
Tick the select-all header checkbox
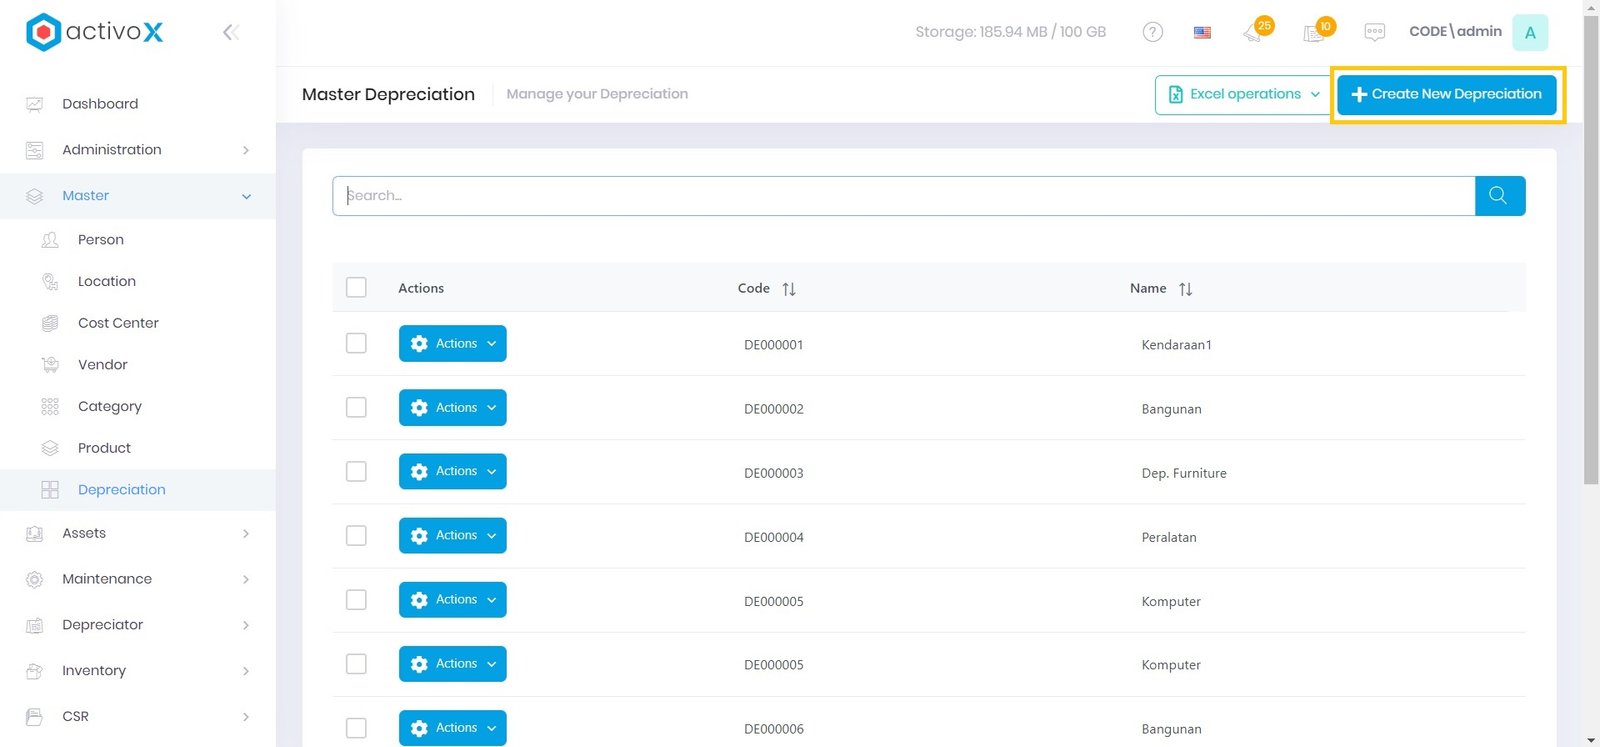pos(356,288)
